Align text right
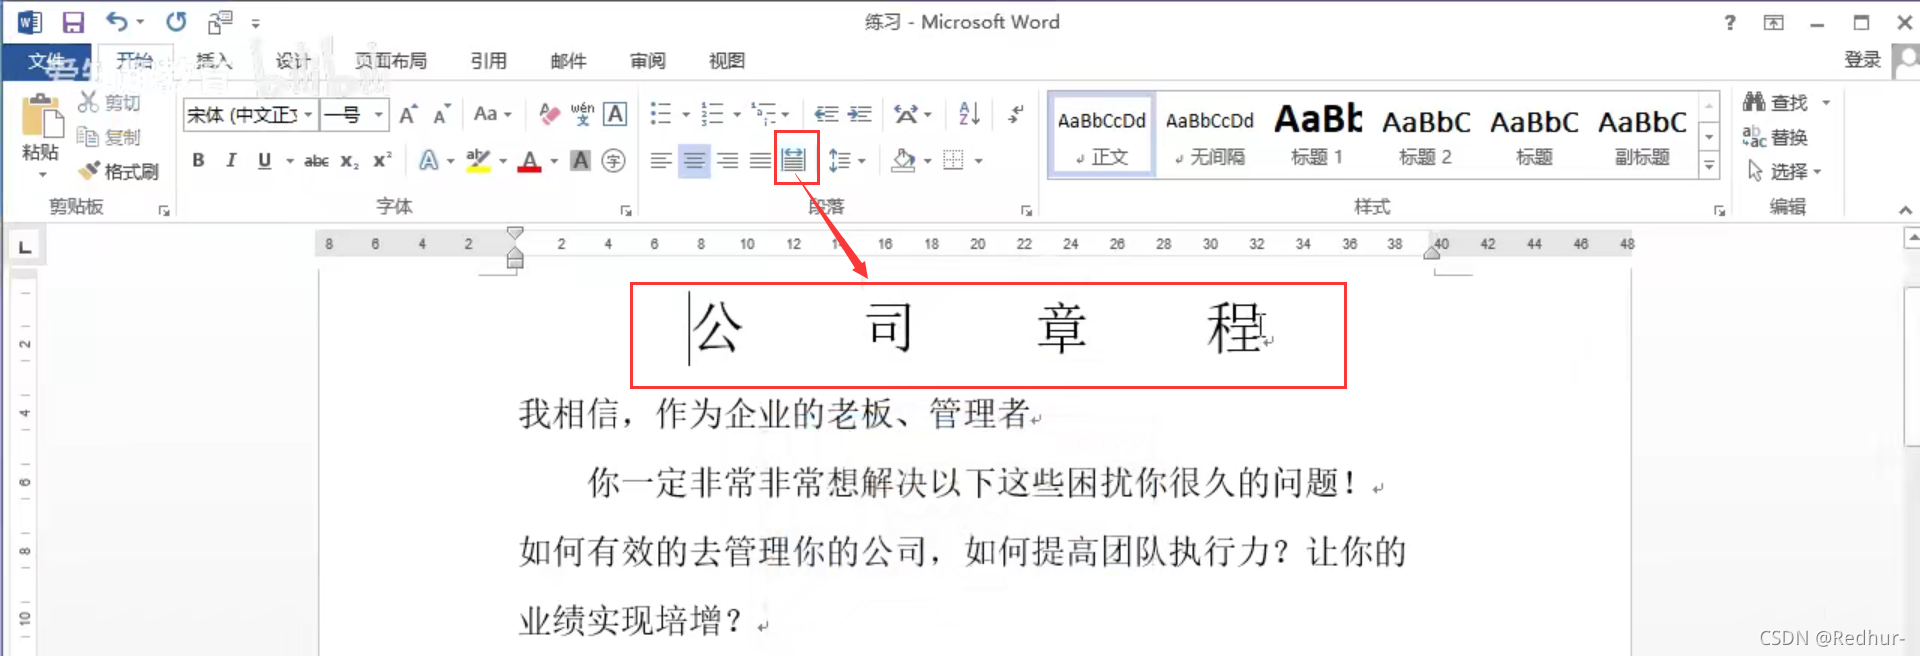The width and height of the screenshot is (1920, 656). coord(727,160)
